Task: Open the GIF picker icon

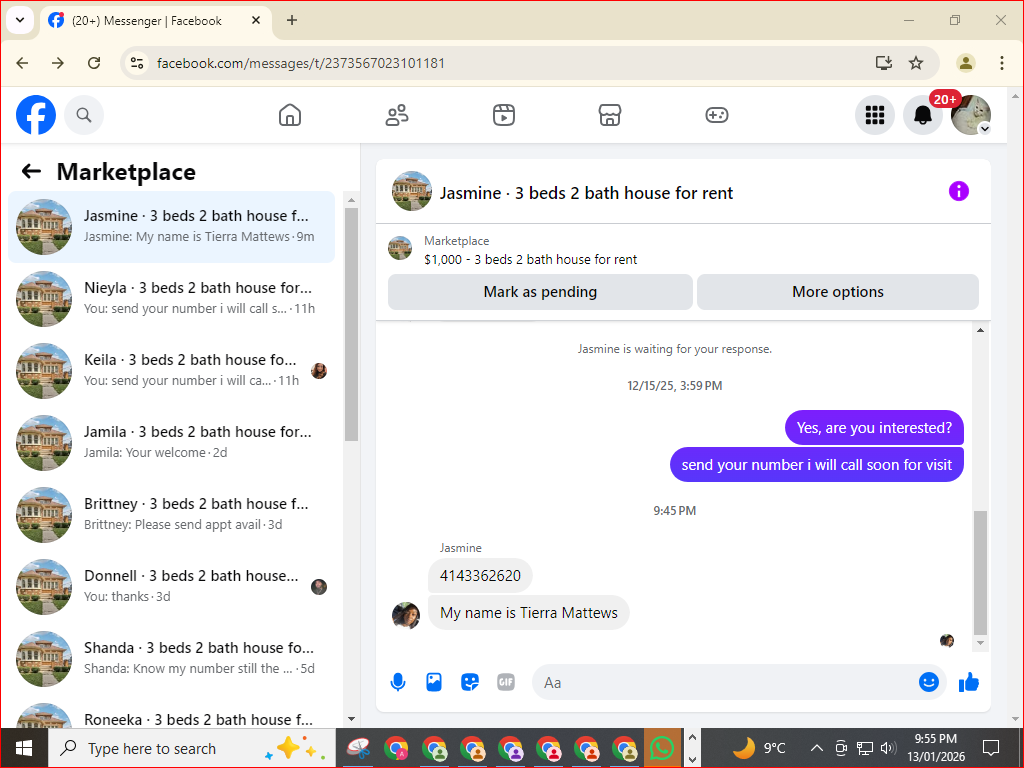Action: [x=505, y=682]
